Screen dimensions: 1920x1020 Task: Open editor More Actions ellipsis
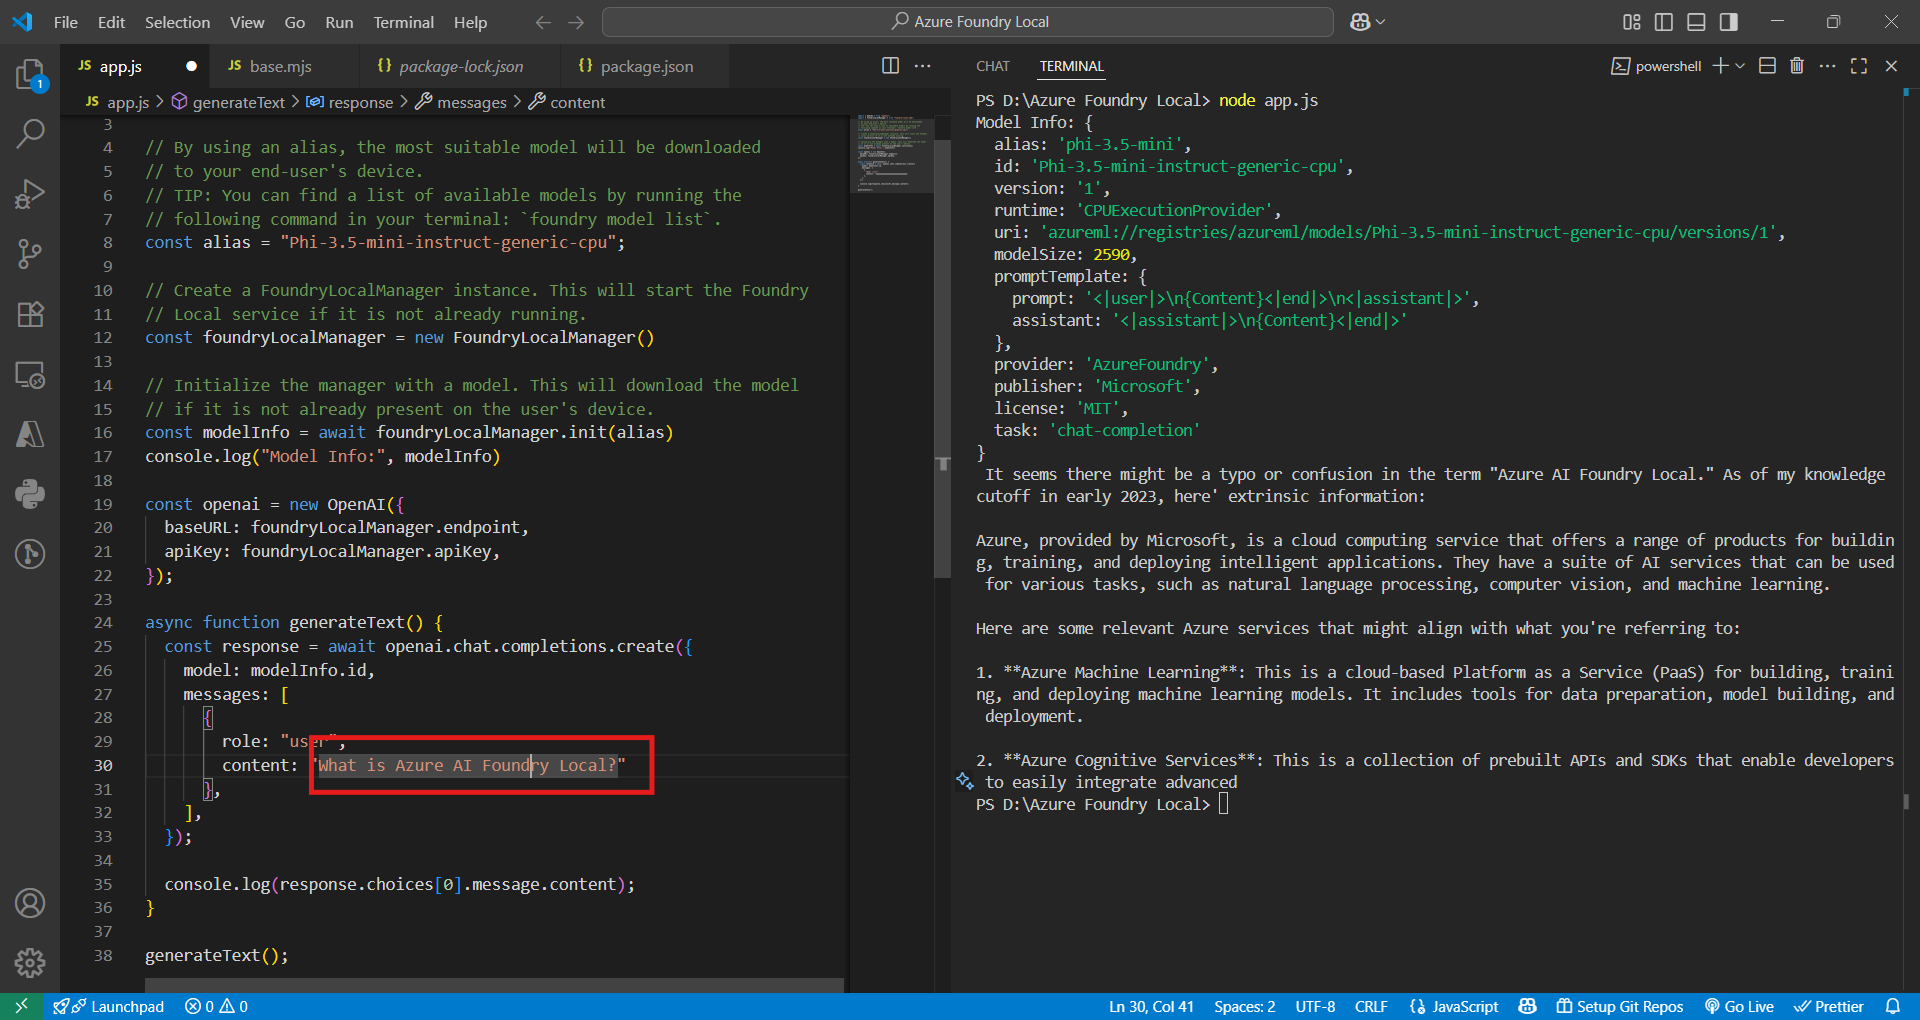(x=922, y=66)
